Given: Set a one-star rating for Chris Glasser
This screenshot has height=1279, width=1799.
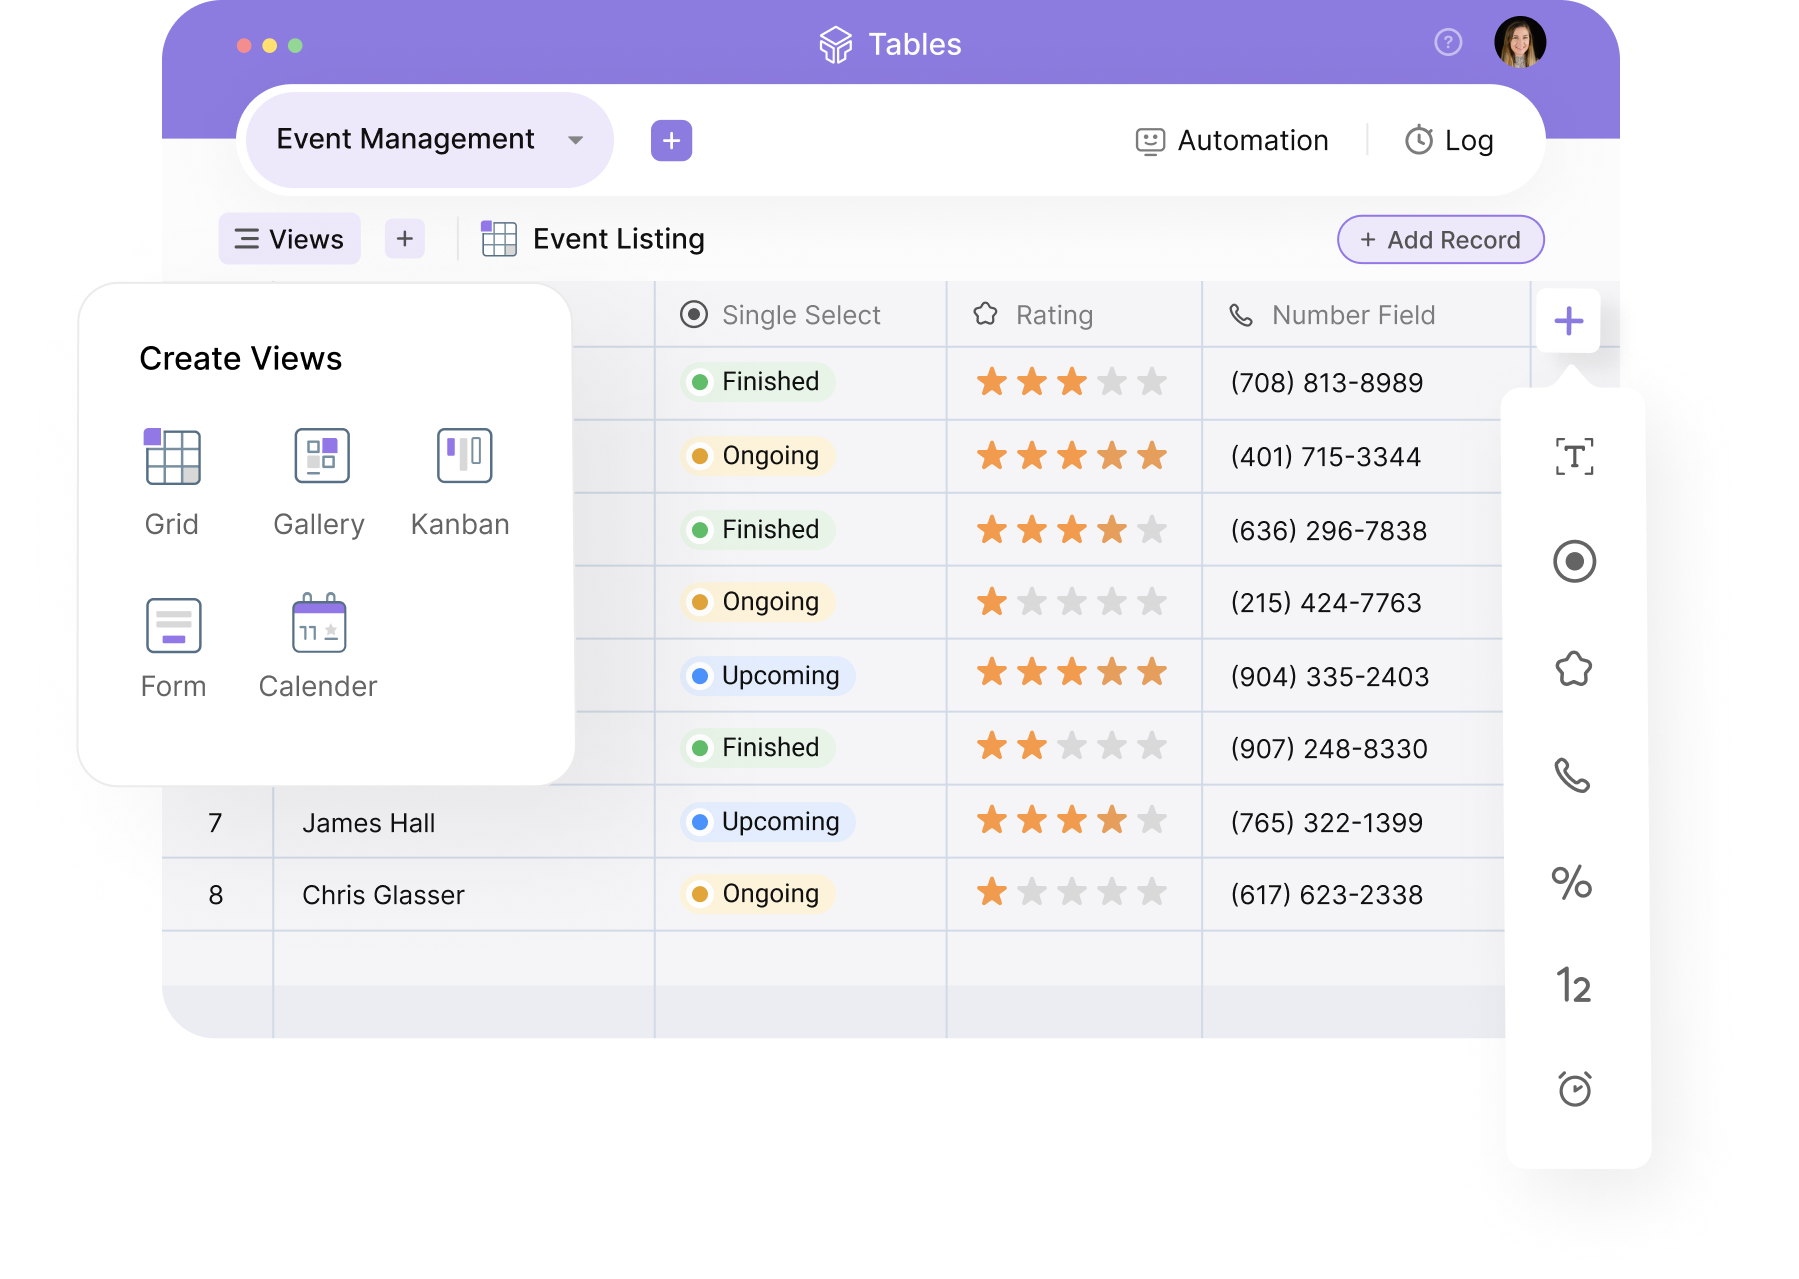Looking at the screenshot, I should click(x=992, y=891).
